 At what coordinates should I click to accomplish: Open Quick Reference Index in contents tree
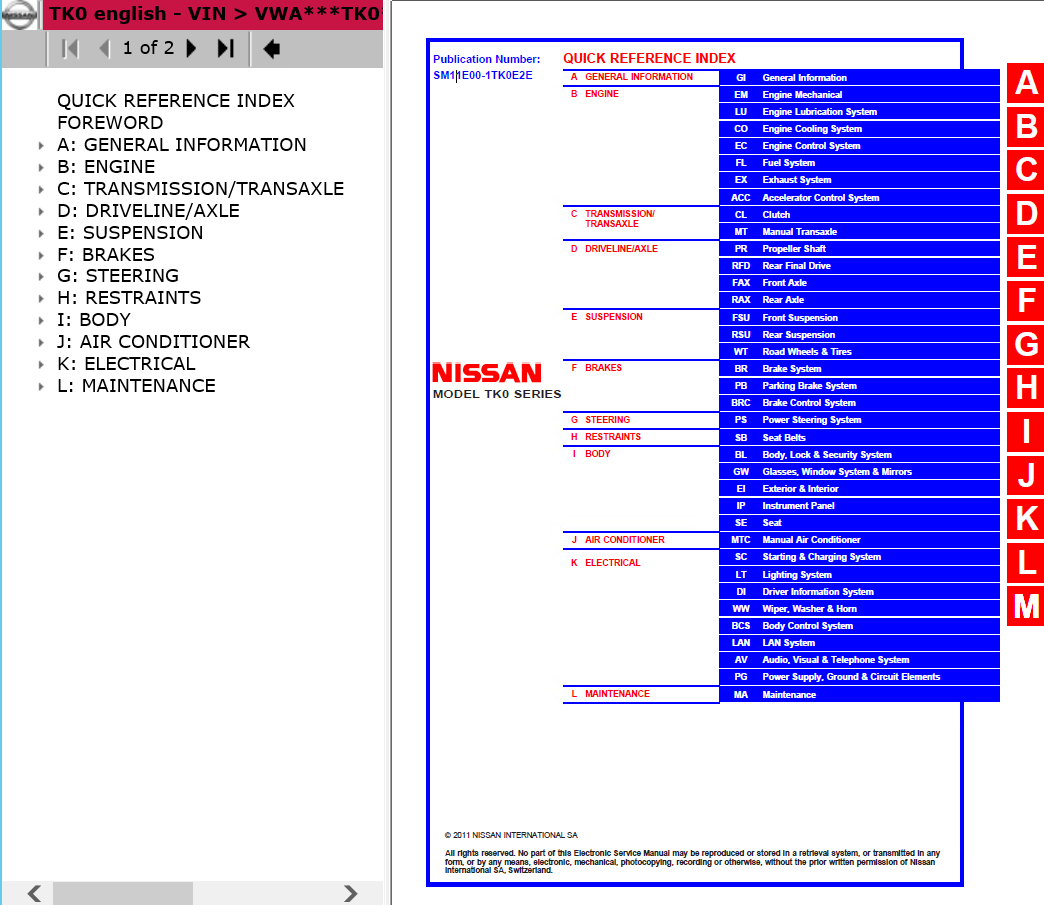176,101
